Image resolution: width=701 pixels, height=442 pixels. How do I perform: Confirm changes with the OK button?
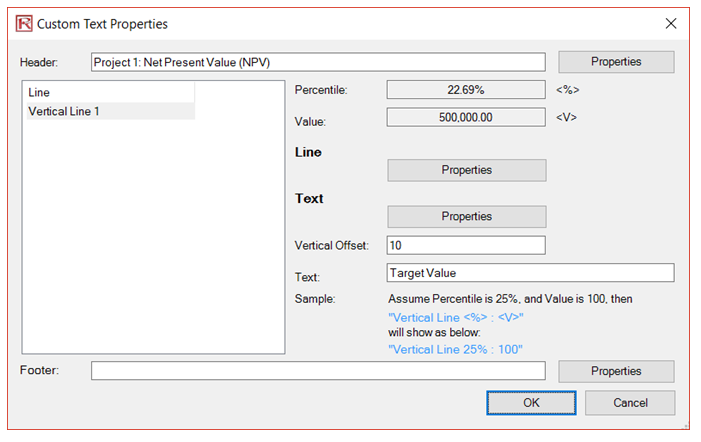point(531,403)
